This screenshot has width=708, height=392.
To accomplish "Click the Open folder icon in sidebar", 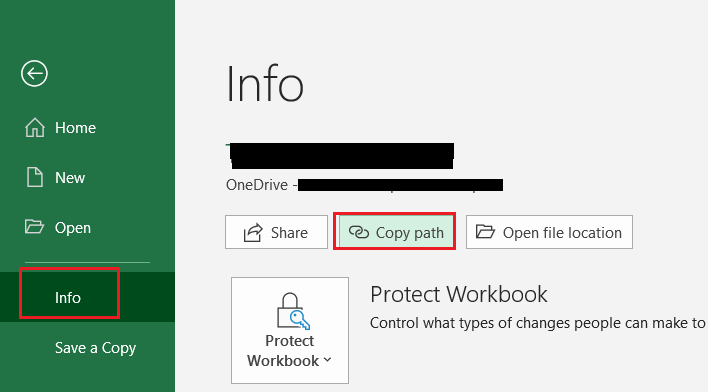I will pyautogui.click(x=34, y=226).
